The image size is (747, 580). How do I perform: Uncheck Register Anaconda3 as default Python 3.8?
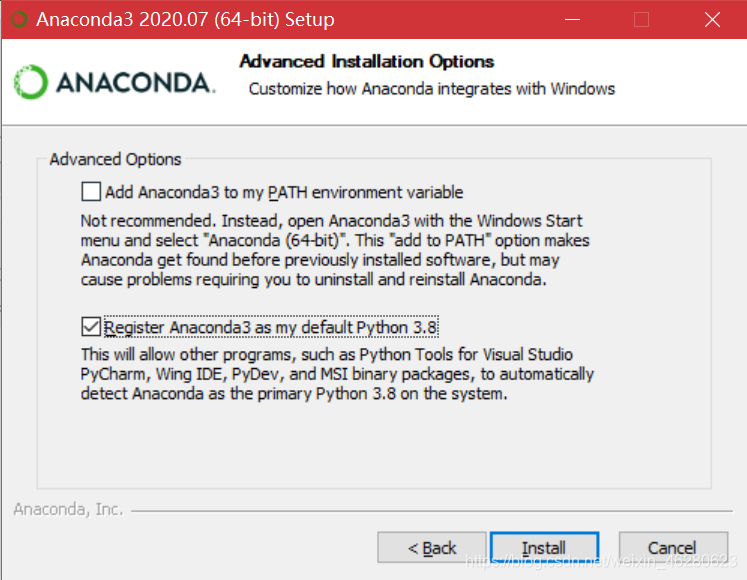(91, 327)
